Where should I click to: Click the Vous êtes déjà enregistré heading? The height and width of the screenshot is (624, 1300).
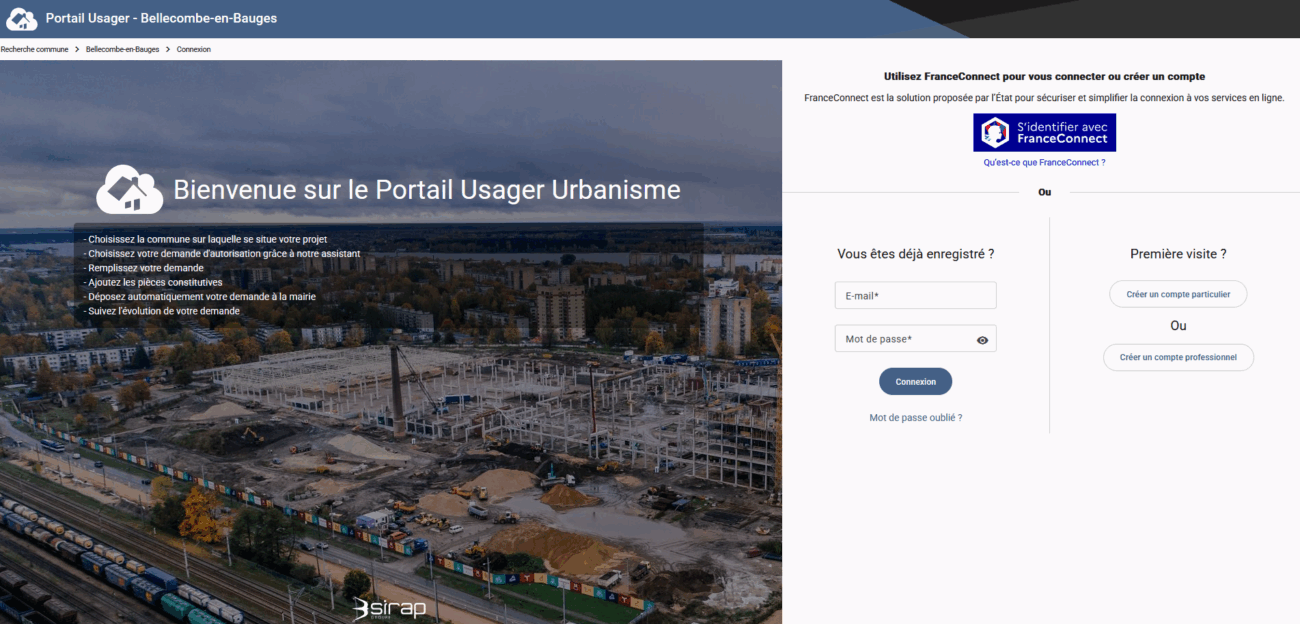pos(915,253)
